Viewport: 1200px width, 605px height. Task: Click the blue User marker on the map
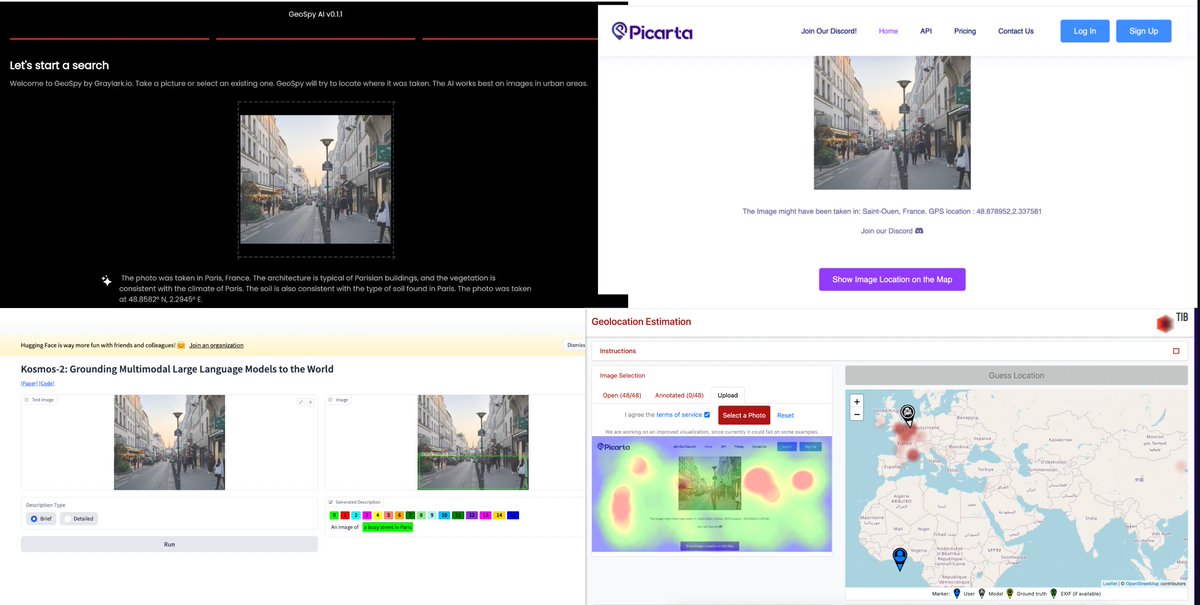(x=899, y=558)
